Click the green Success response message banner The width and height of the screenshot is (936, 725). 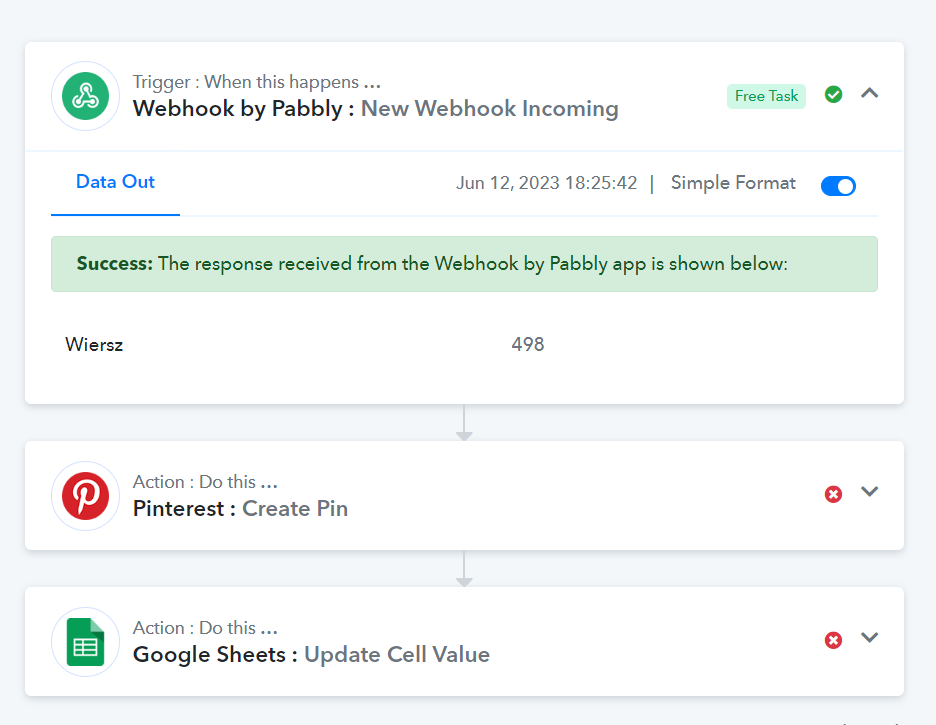click(464, 264)
